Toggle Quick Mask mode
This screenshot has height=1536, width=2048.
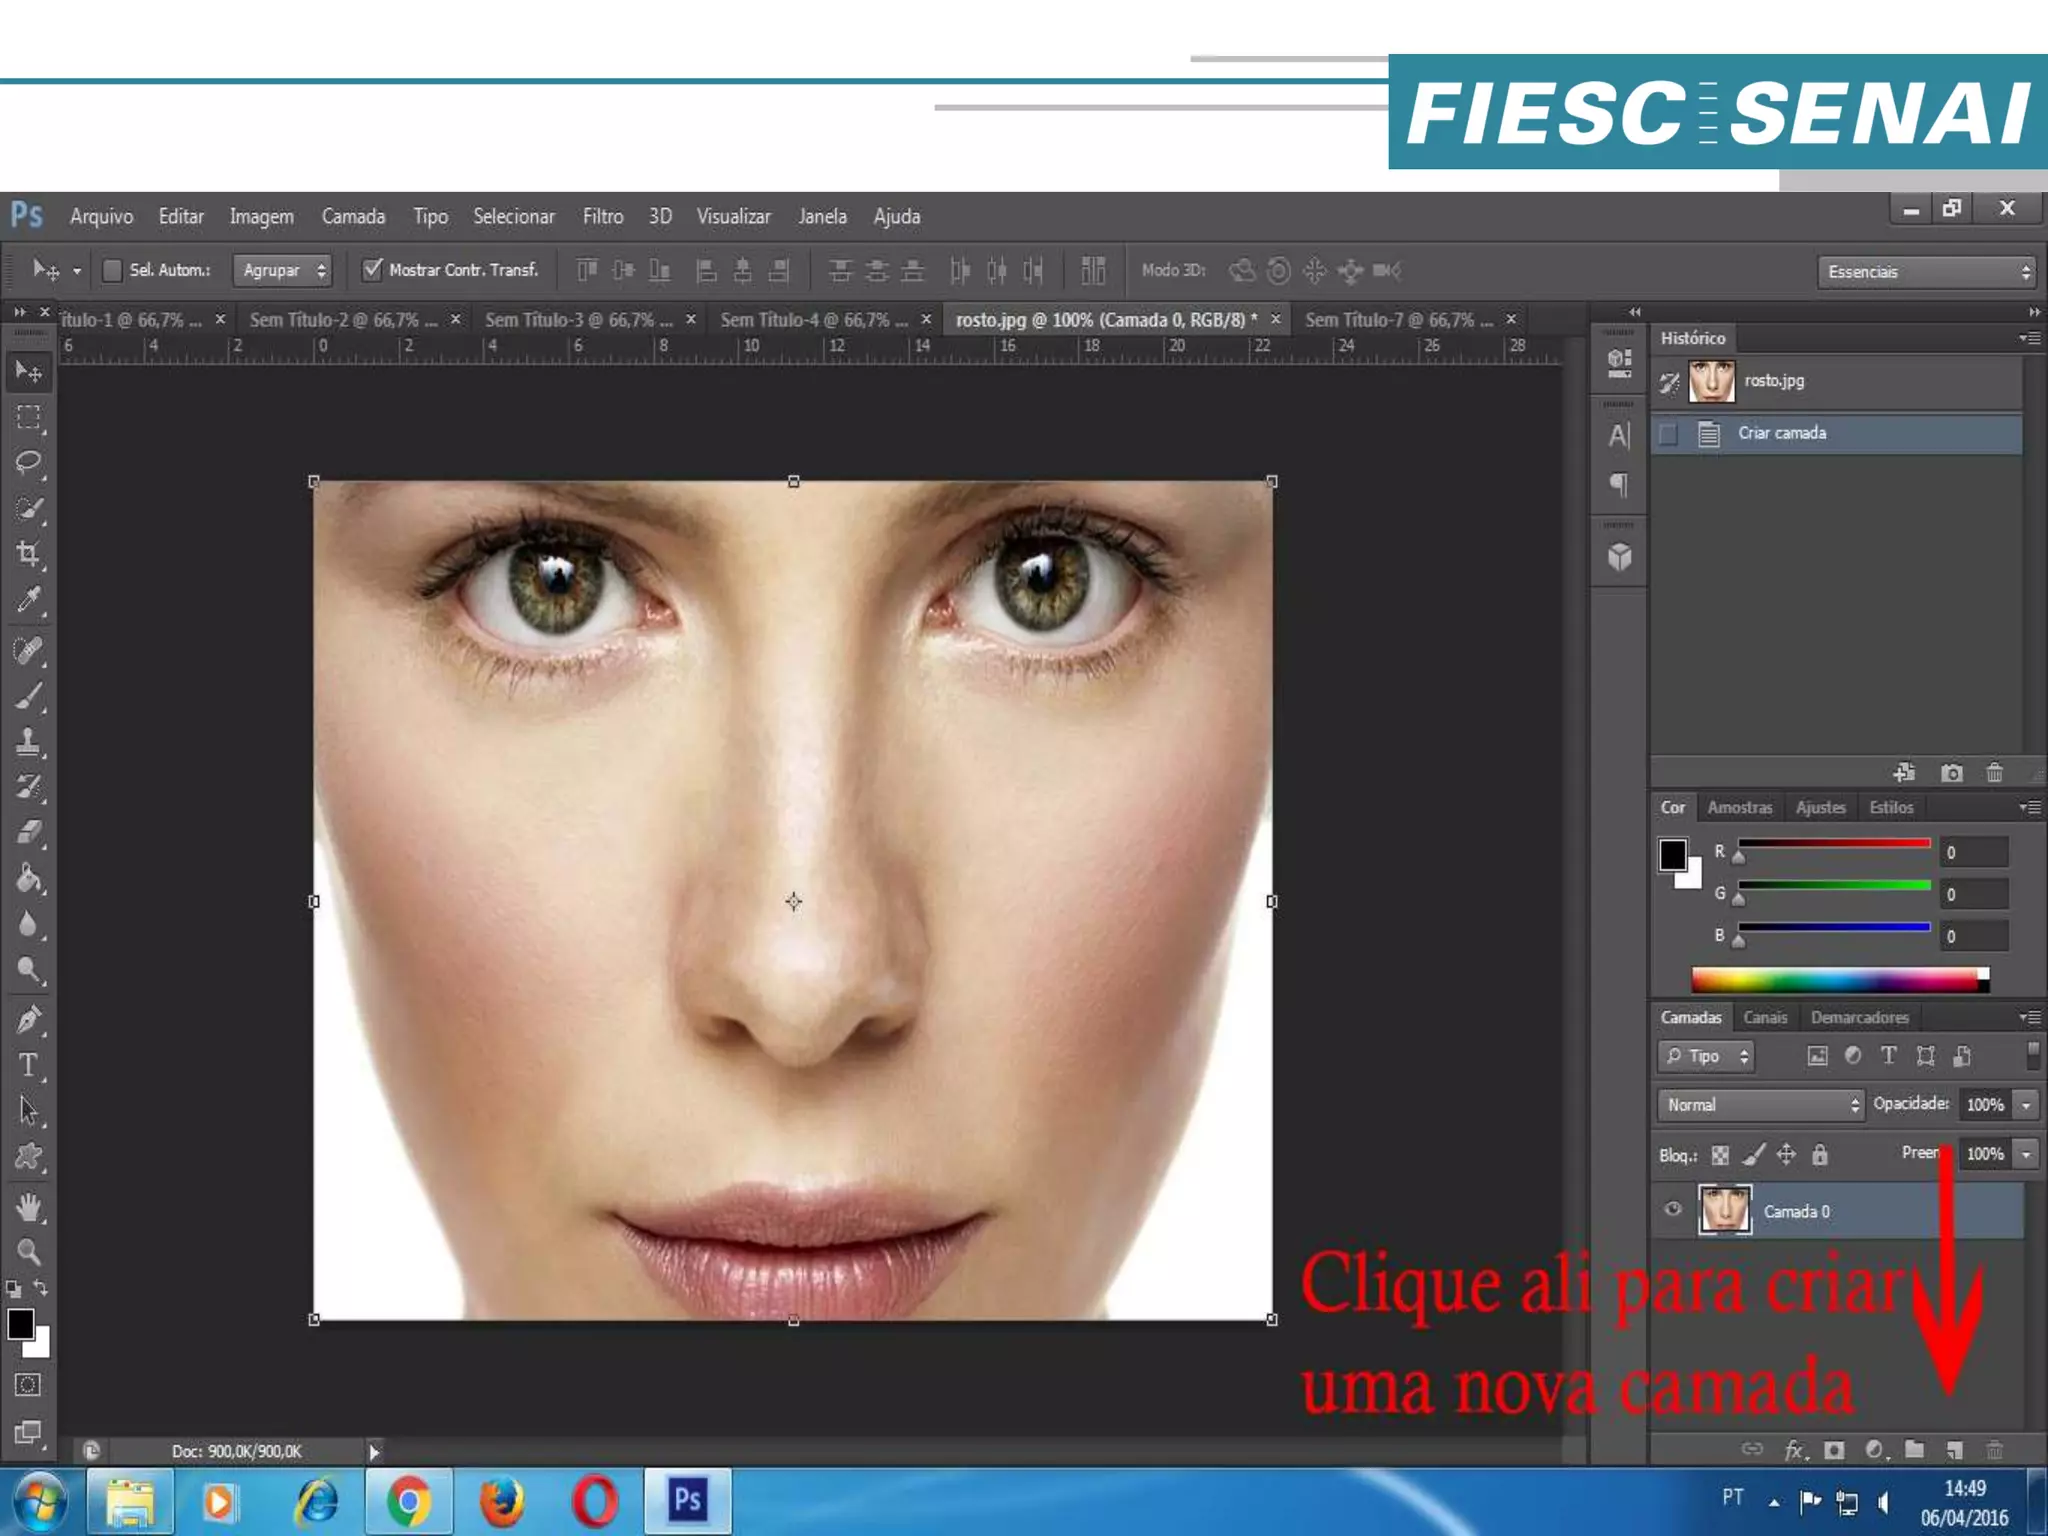click(28, 1385)
